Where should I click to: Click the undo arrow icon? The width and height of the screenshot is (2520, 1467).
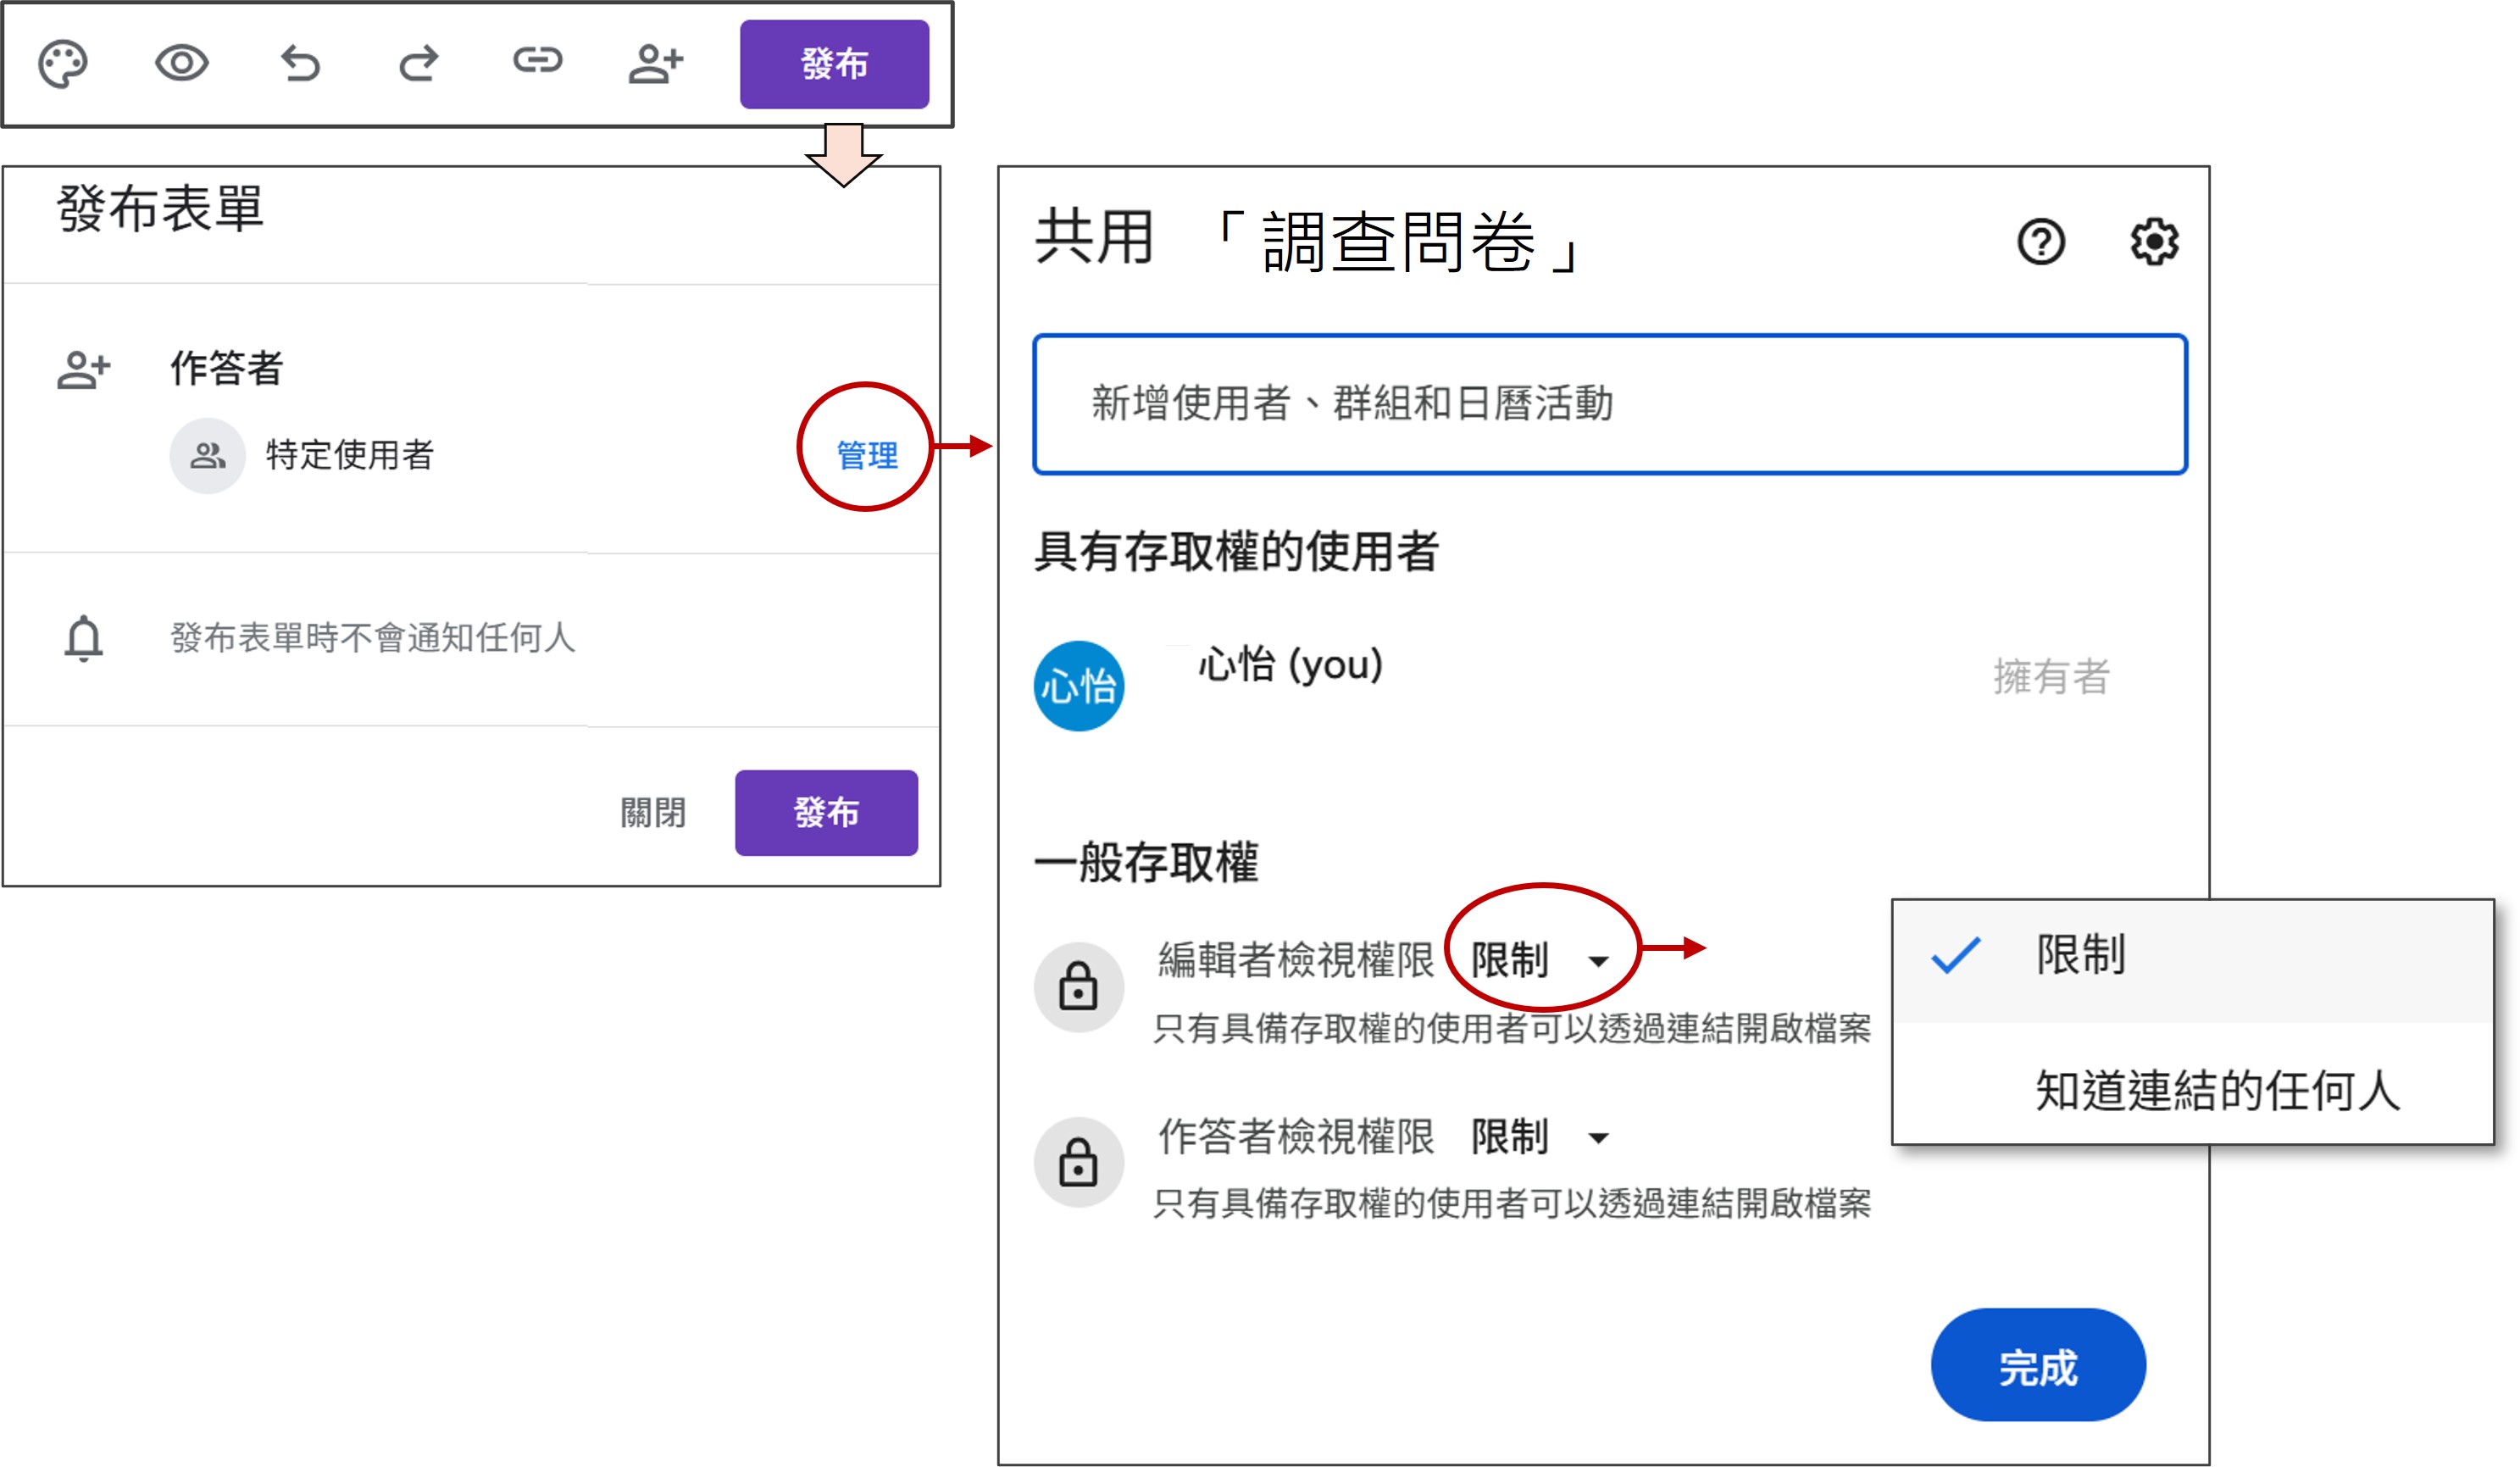(x=300, y=64)
